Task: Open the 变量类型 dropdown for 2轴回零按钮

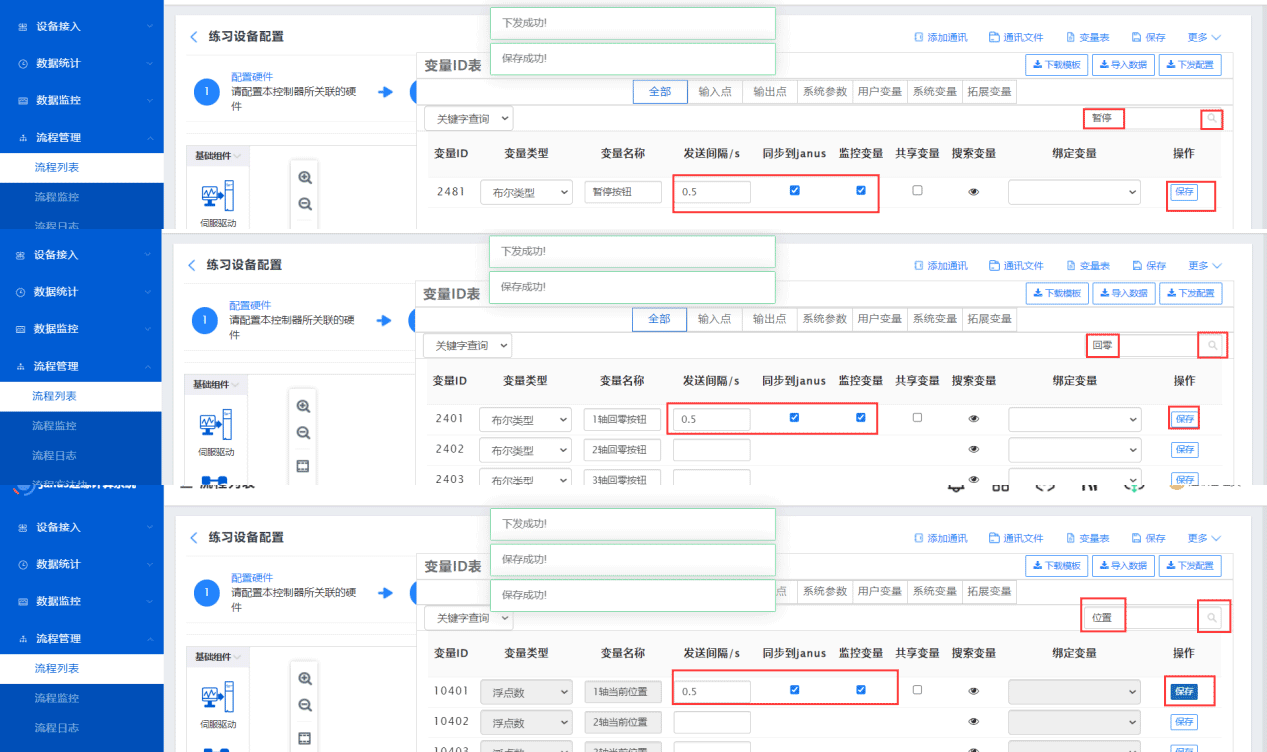Action: (x=525, y=450)
